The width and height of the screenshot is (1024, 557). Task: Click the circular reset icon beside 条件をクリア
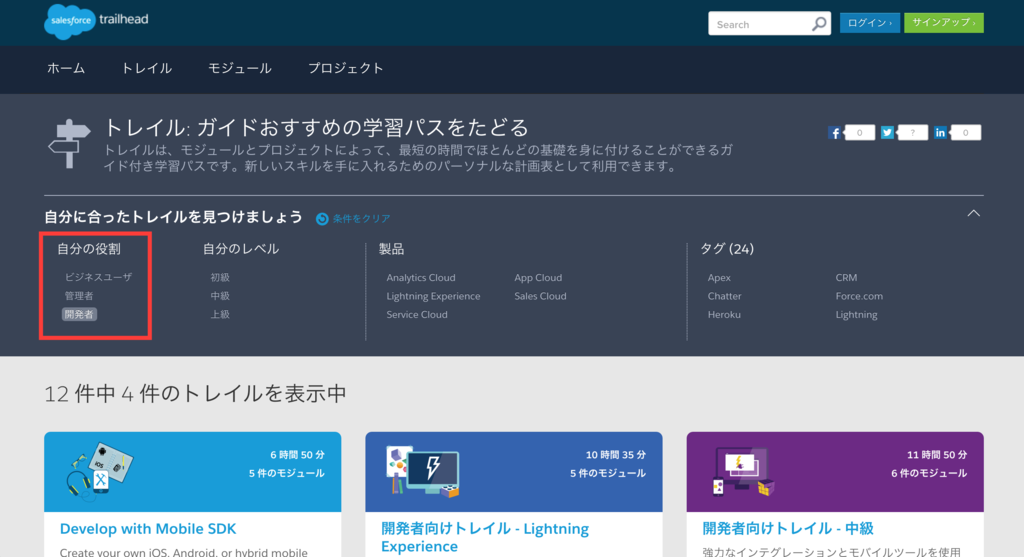click(x=322, y=219)
